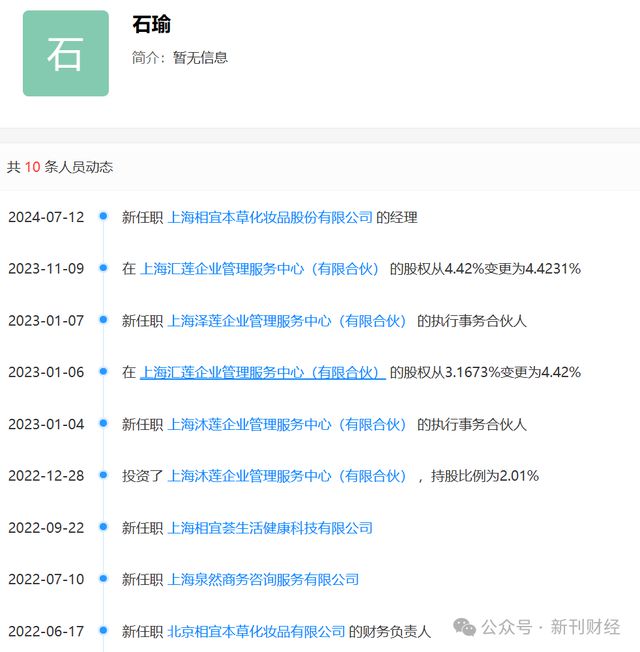Click the date 2023-01-04
The height and width of the screenshot is (652, 640).
pyautogui.click(x=46, y=424)
